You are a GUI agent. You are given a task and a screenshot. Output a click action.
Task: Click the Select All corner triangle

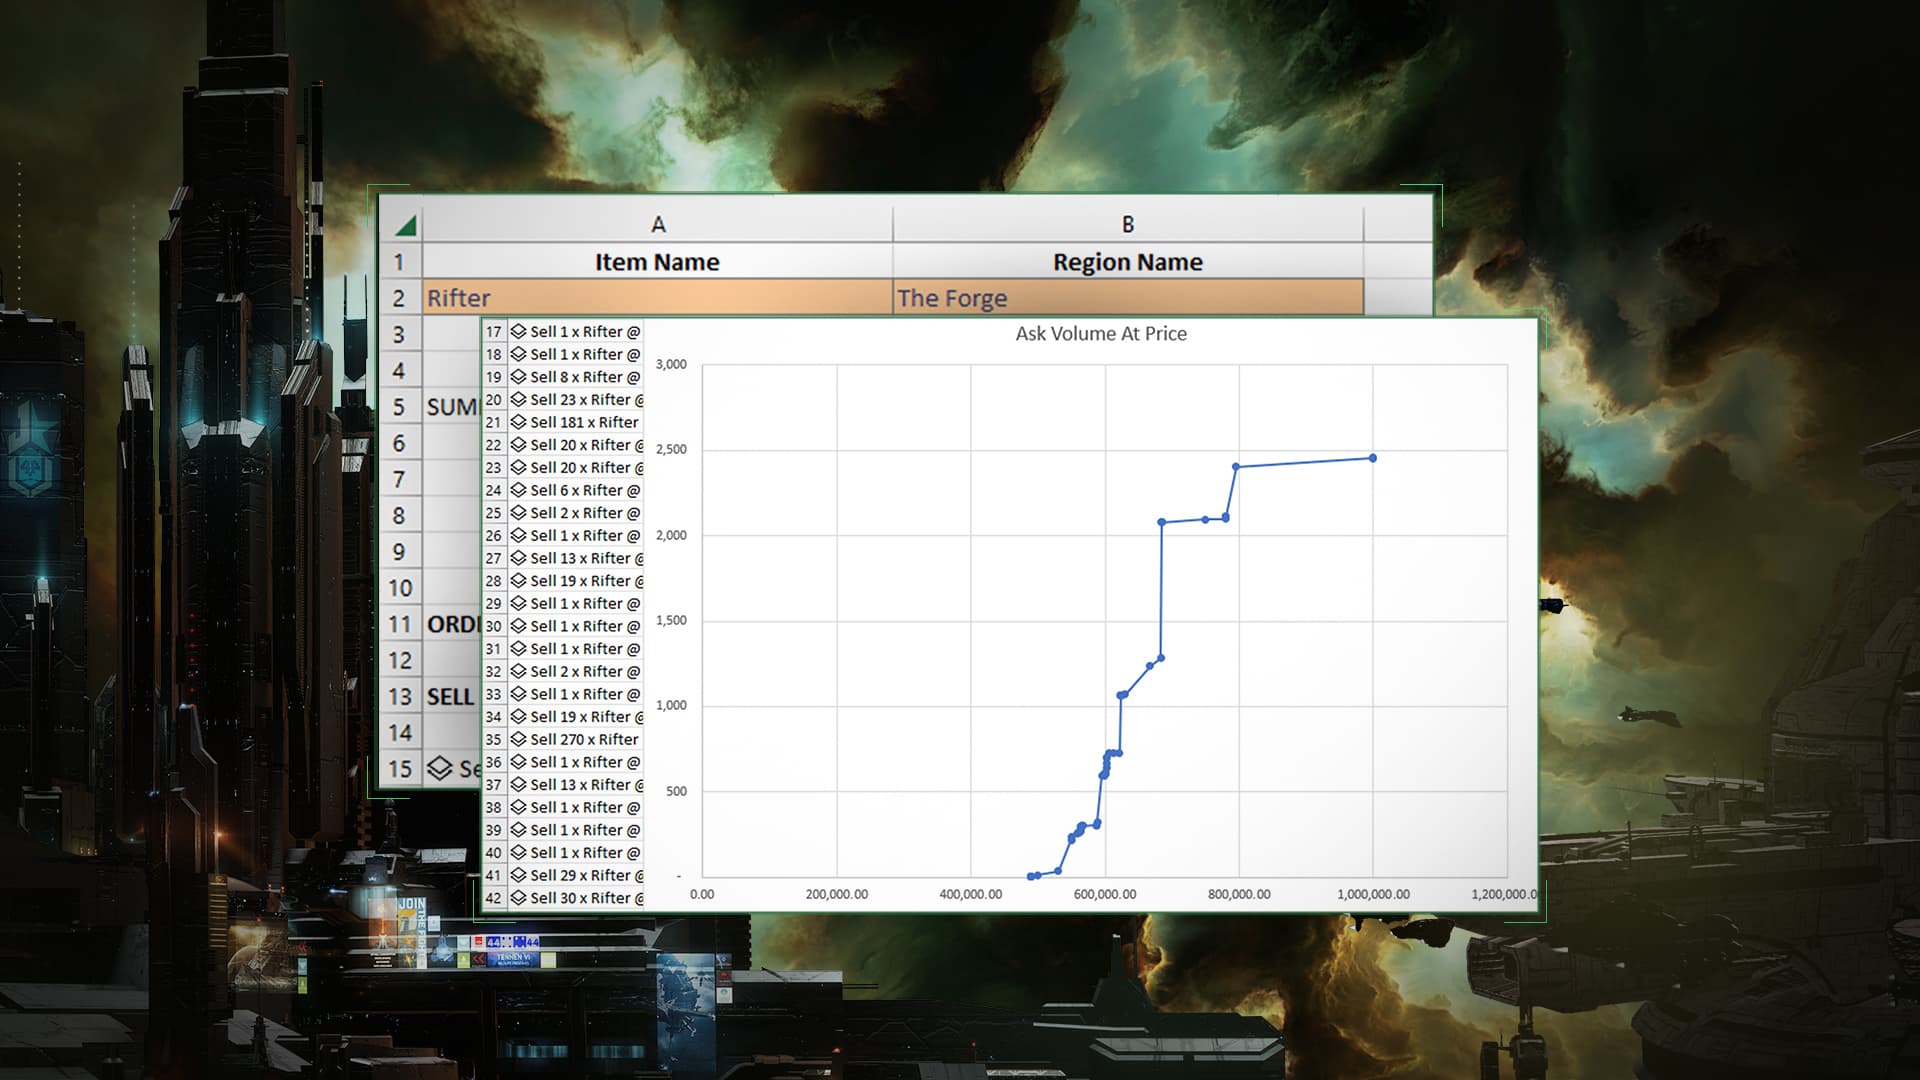[406, 225]
